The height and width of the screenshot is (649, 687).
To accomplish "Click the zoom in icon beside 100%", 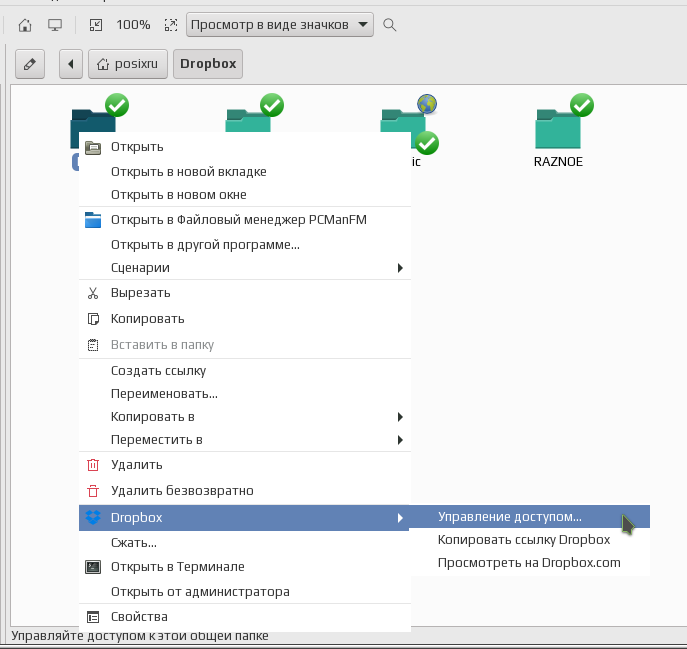I will point(171,25).
